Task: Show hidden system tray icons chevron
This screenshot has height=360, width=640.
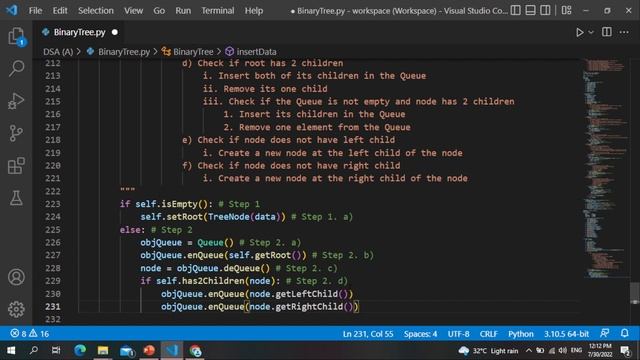Action: [529, 351]
